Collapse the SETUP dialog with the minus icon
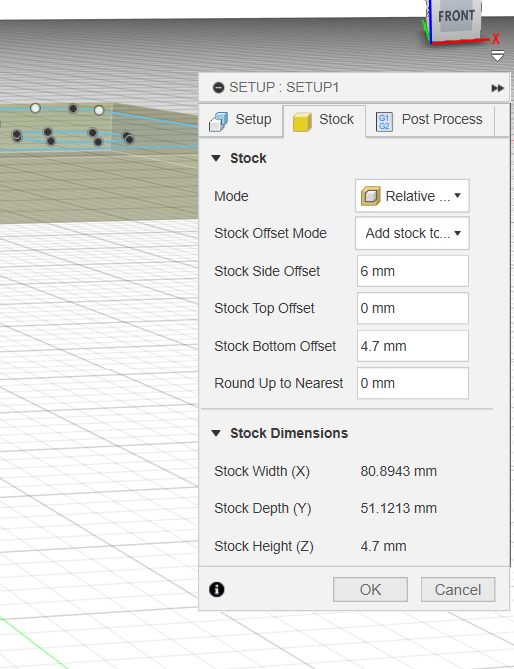514x669 pixels. (x=218, y=88)
